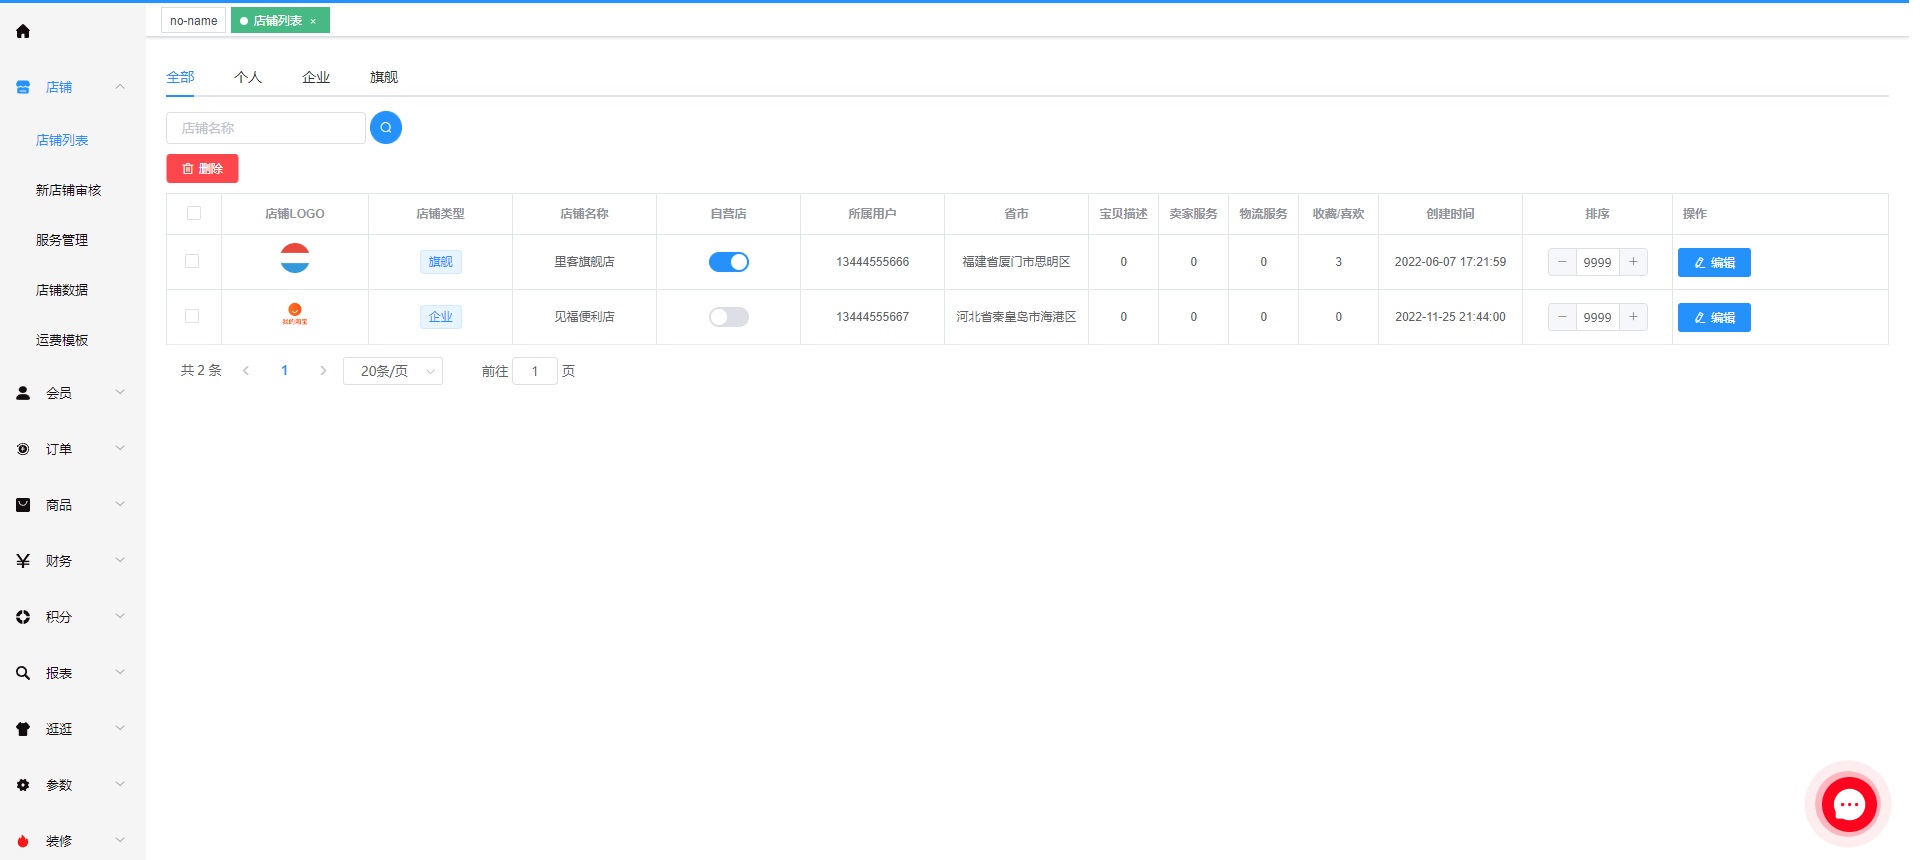Screen dimensions: 1920x860
Task: Click the 商品 product icon
Action: click(23, 505)
